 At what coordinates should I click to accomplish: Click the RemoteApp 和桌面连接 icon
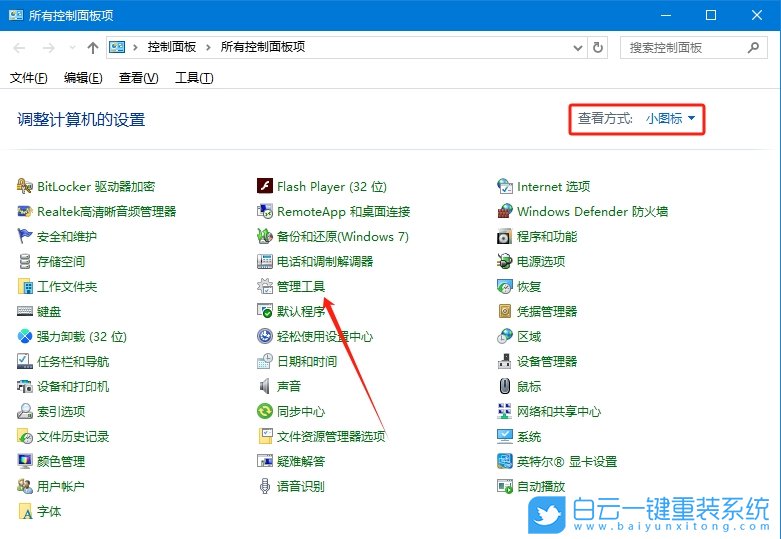[264, 211]
